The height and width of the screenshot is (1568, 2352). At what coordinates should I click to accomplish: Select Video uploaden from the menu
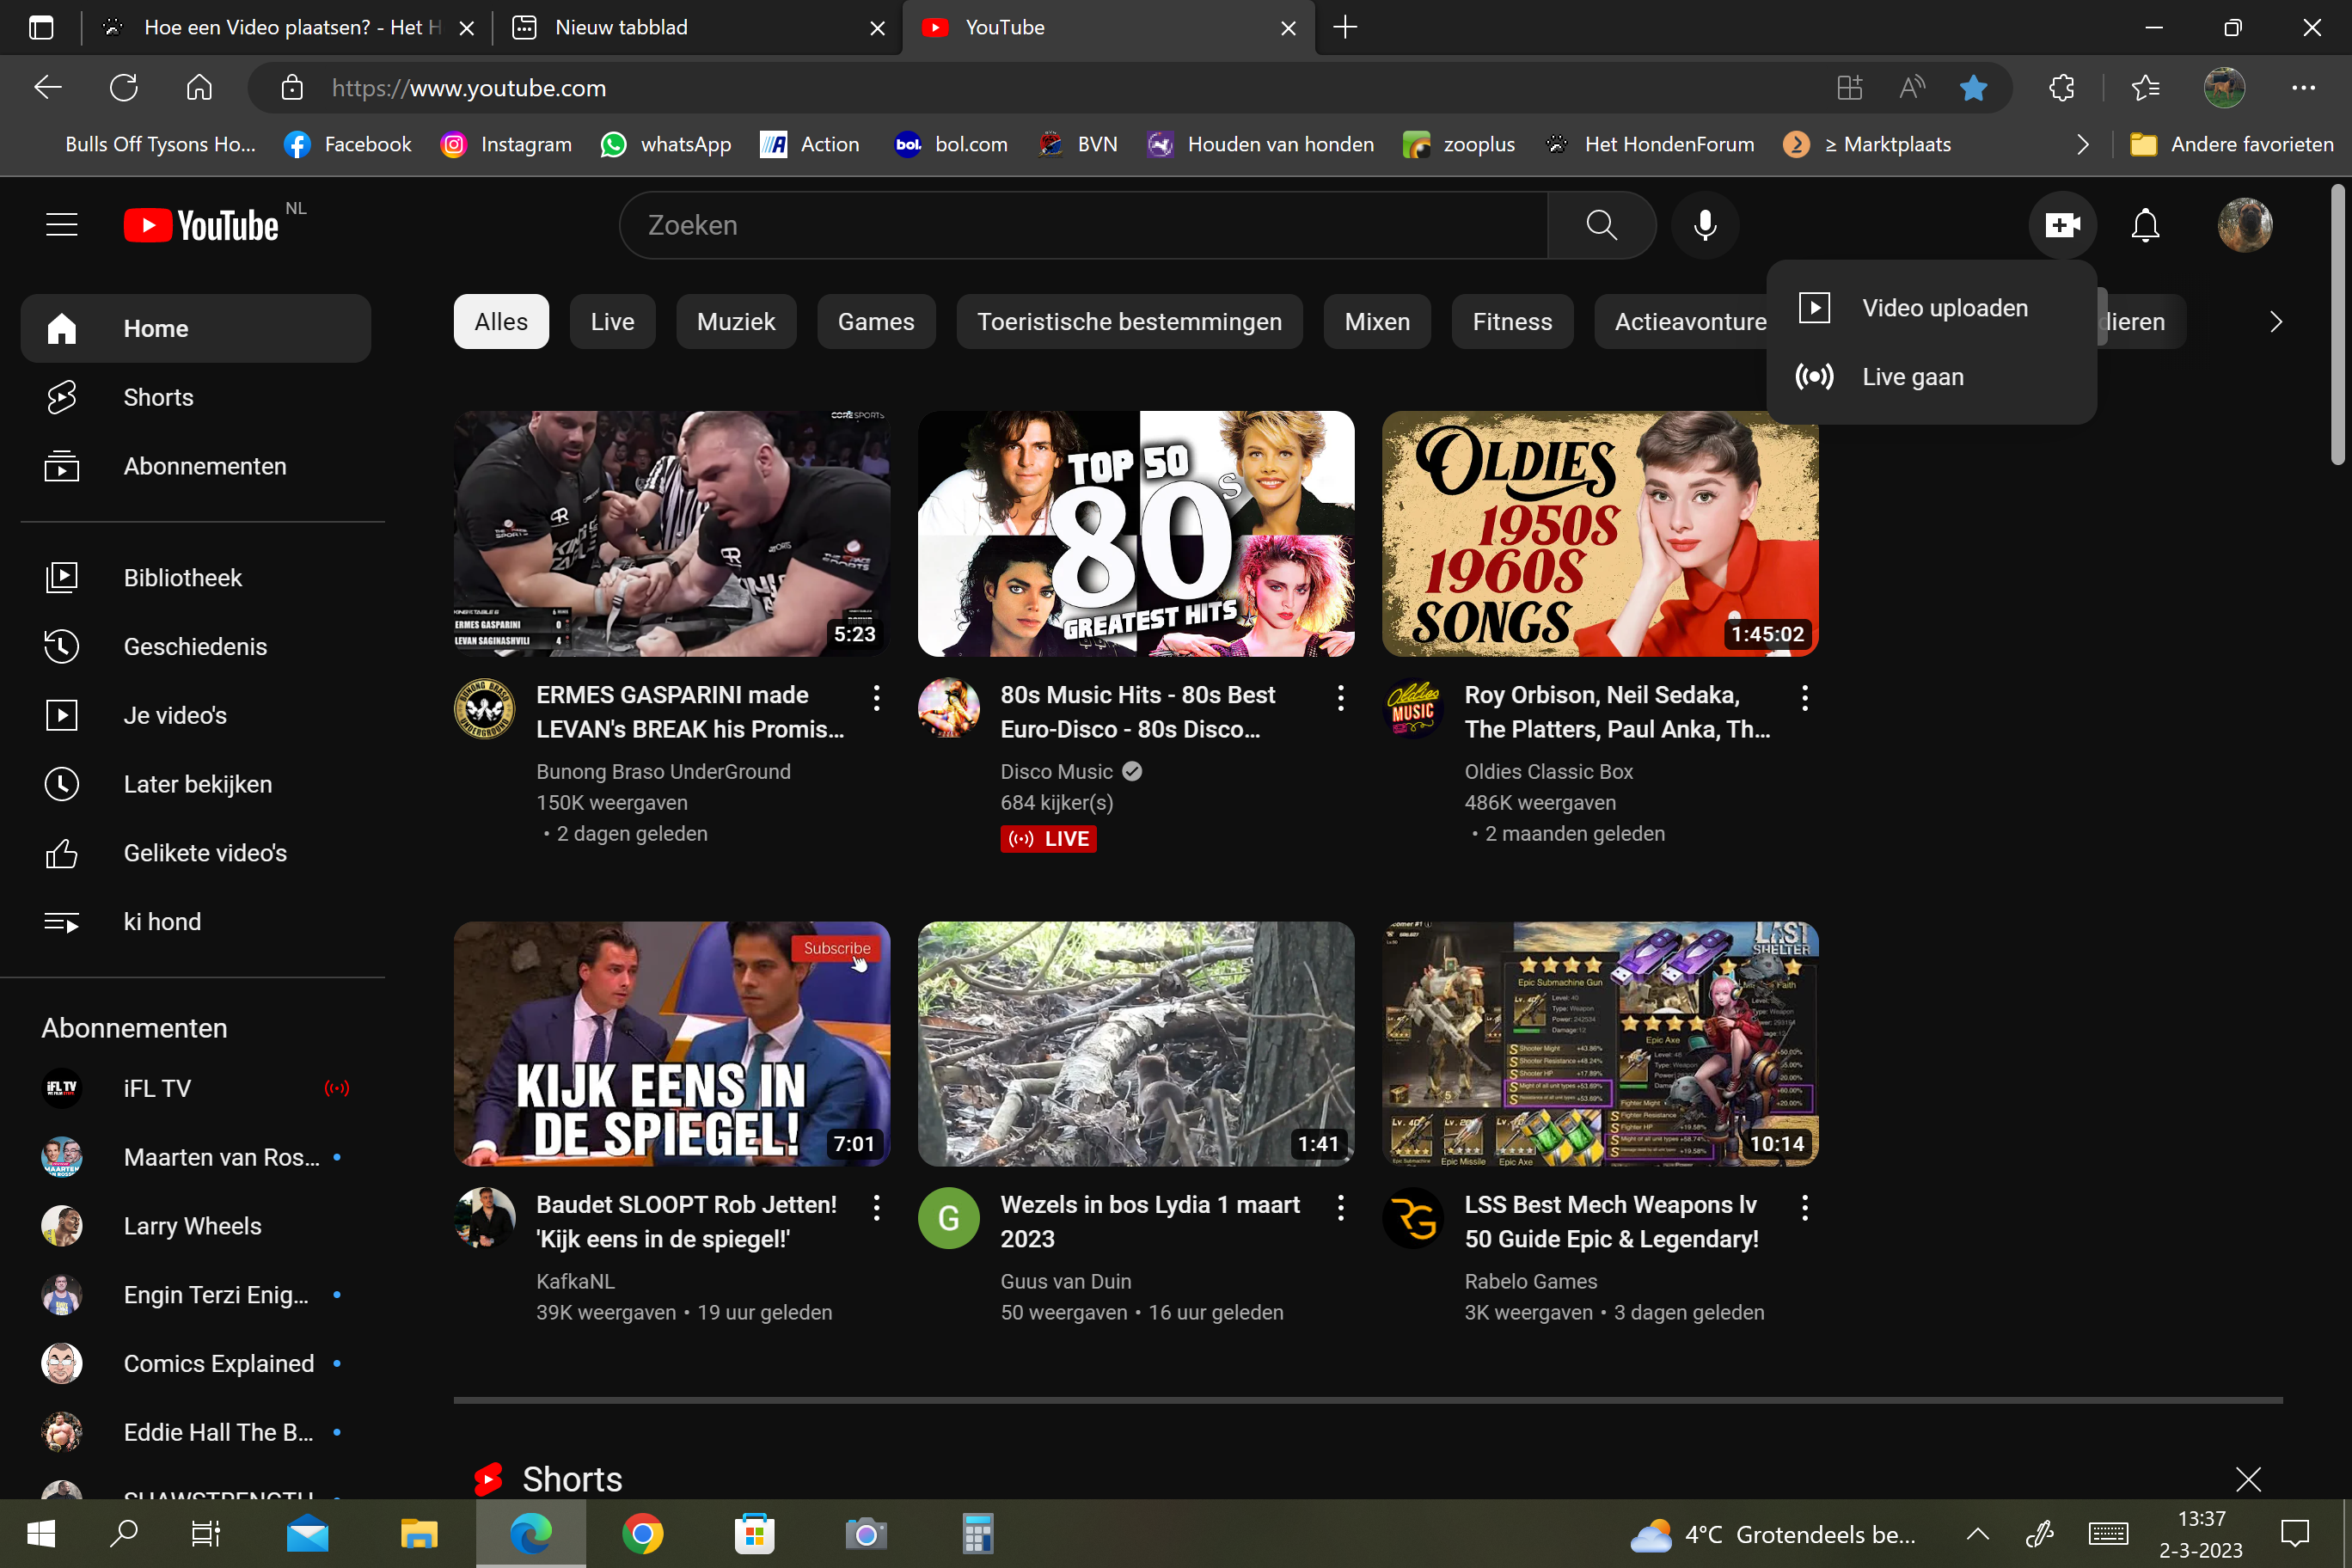(1944, 308)
